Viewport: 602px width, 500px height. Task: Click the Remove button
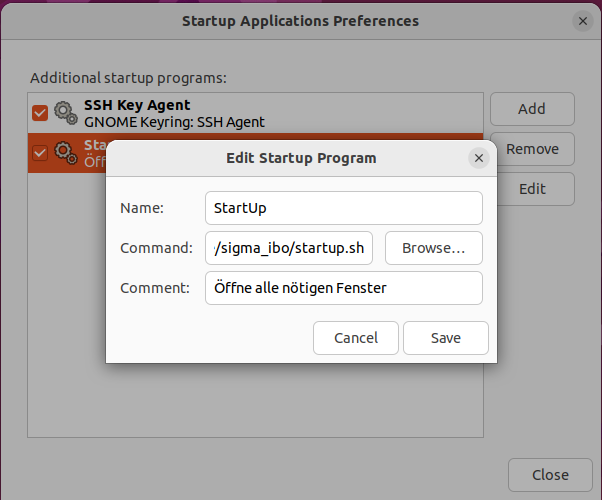531,149
